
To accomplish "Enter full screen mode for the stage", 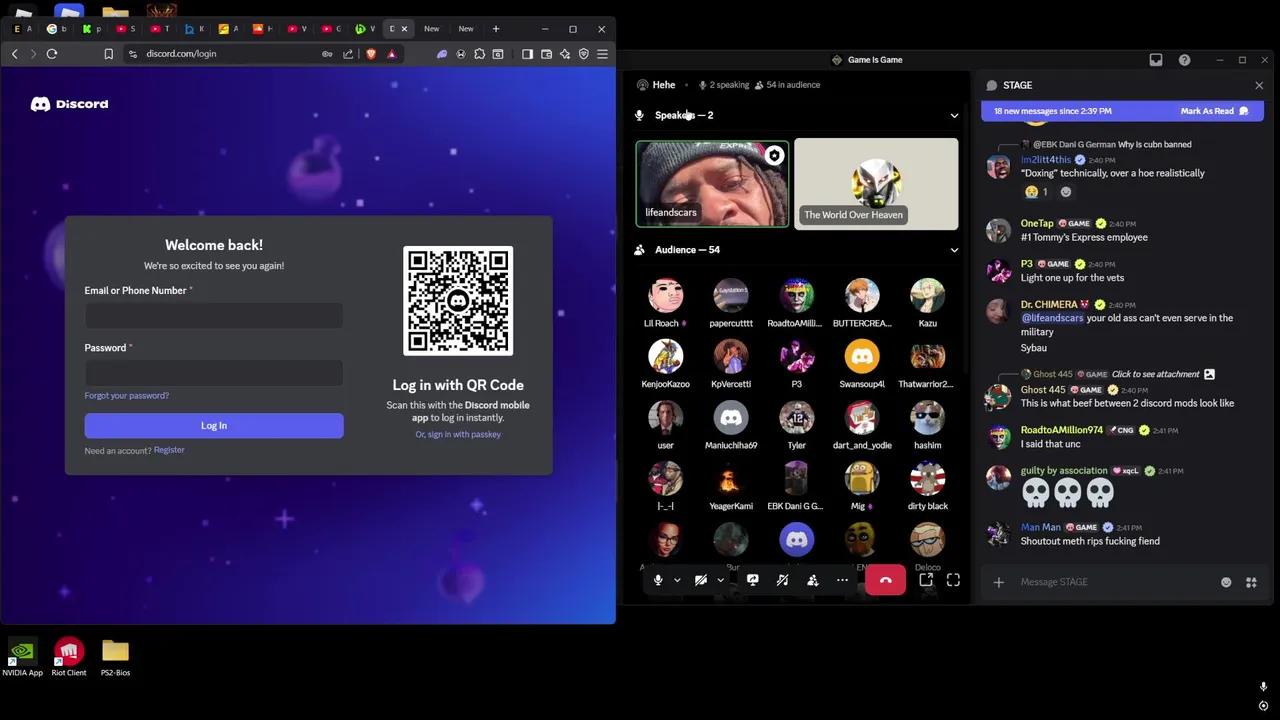I will (953, 580).
